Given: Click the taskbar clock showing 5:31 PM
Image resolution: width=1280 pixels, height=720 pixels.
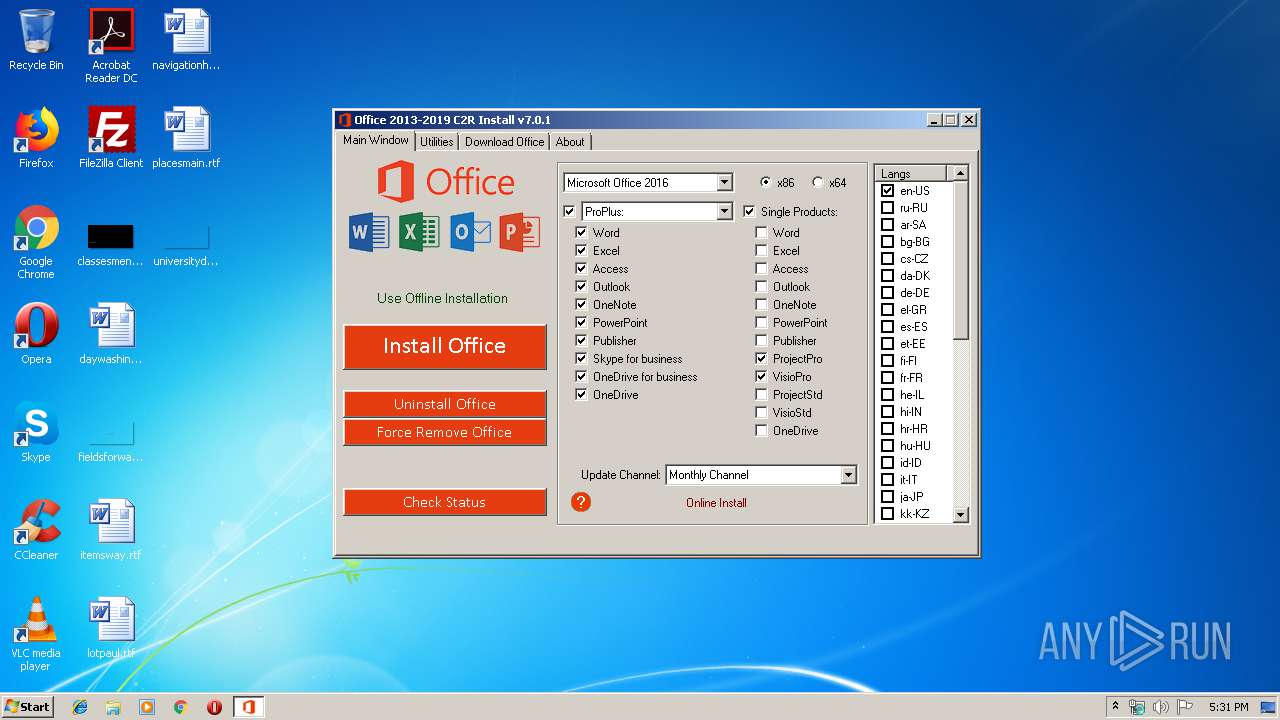Looking at the screenshot, I should [1228, 707].
